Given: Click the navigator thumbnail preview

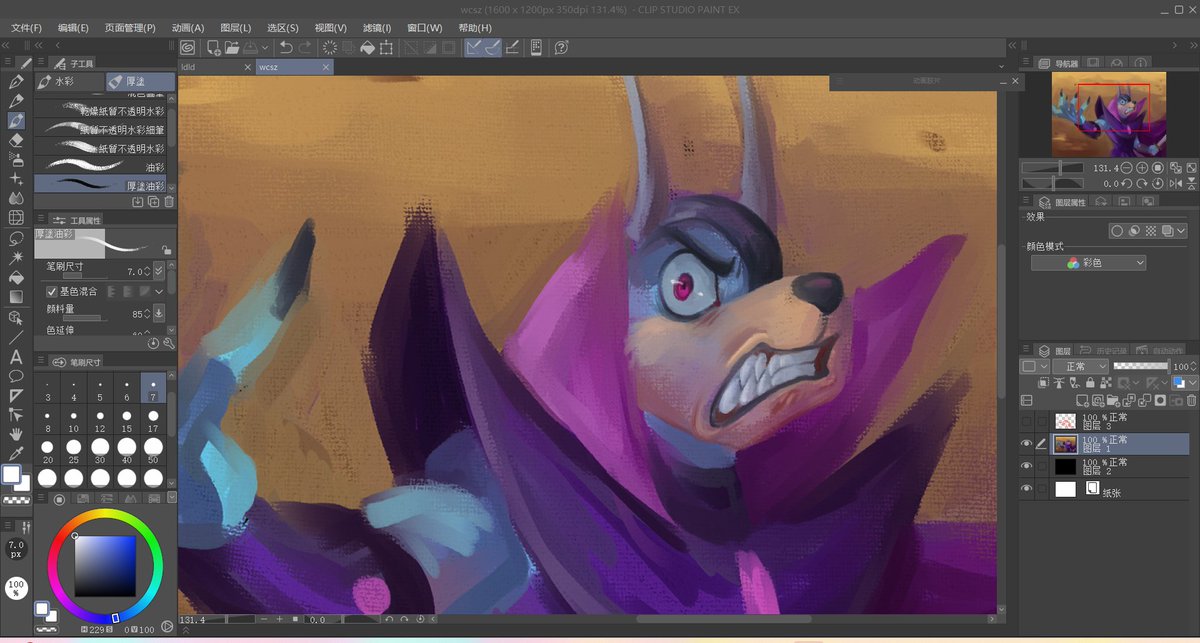Looking at the screenshot, I should pos(1108,114).
